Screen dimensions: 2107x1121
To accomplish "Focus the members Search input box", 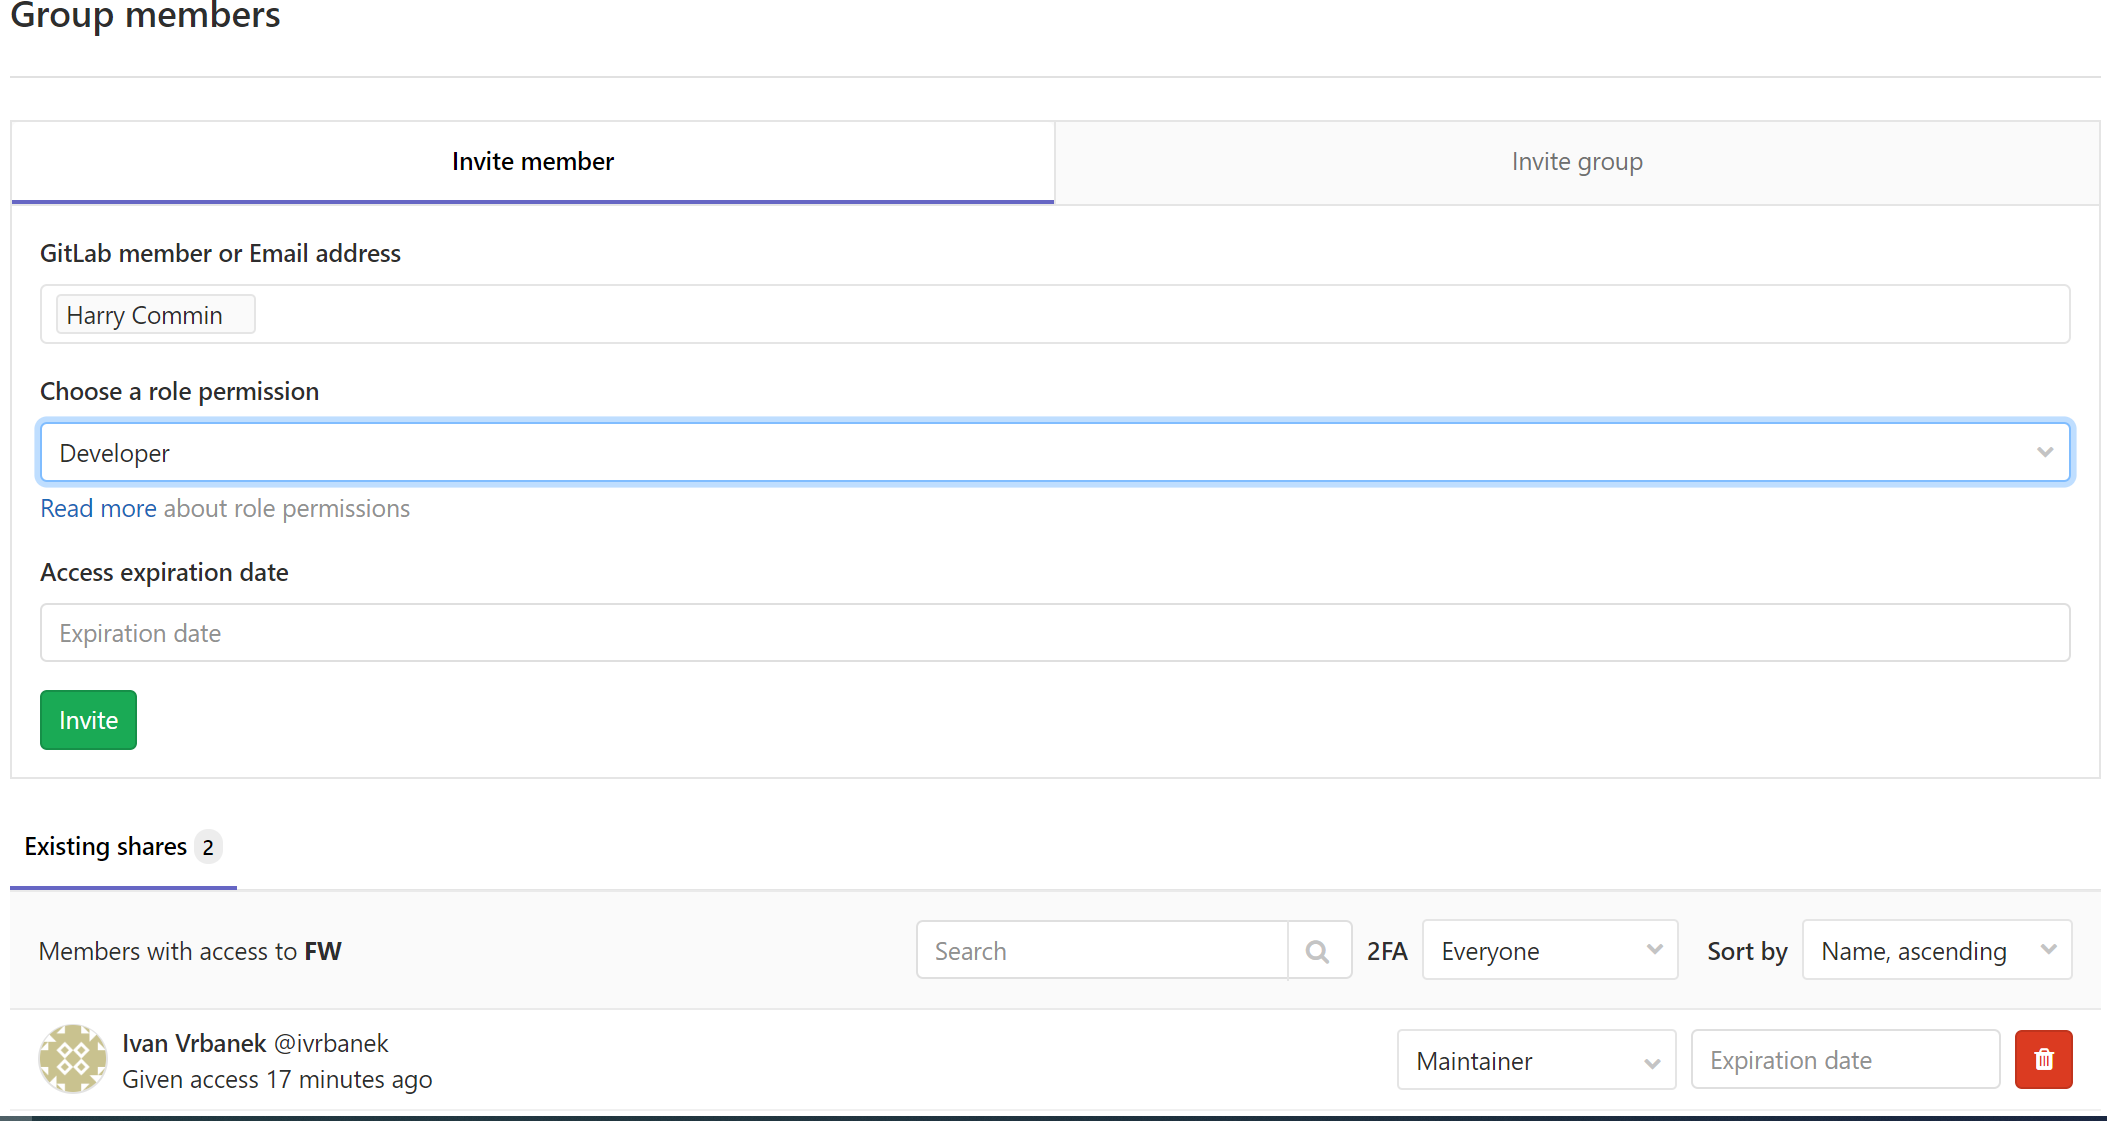I will point(1102,951).
